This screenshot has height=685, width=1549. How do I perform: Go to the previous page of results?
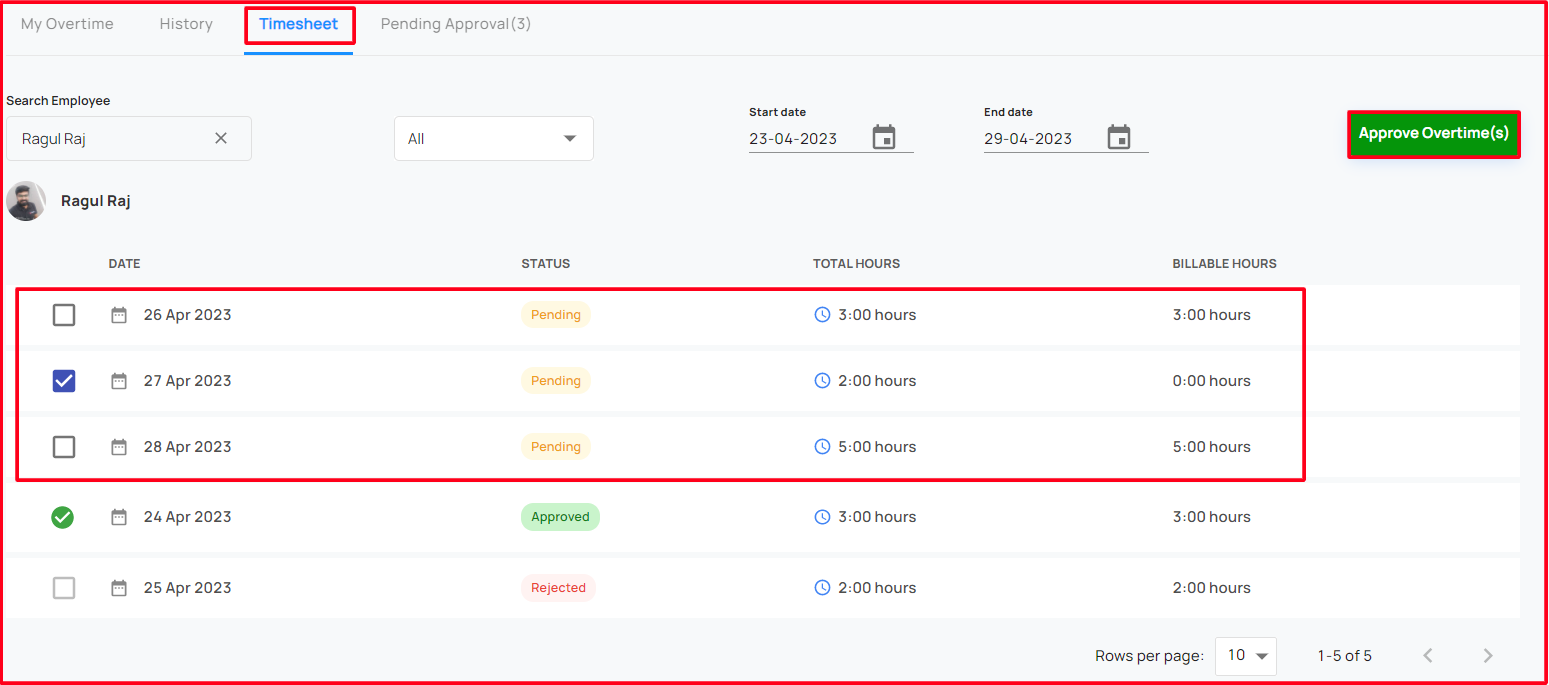tap(1428, 656)
